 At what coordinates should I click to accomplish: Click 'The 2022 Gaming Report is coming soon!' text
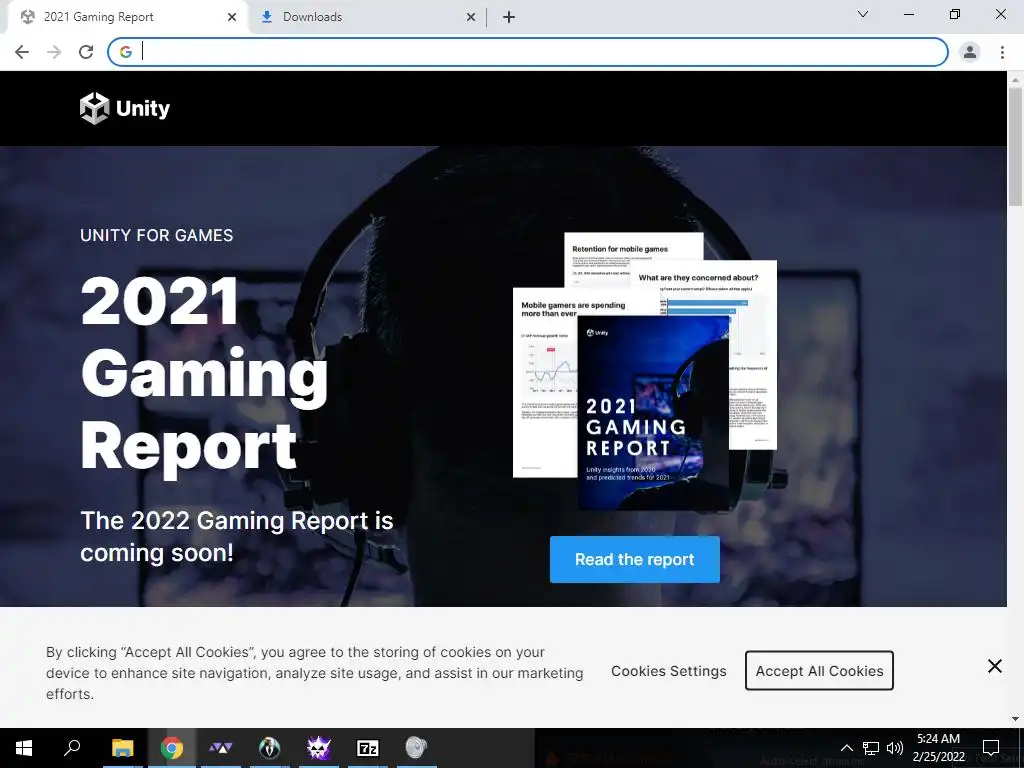coord(236,537)
